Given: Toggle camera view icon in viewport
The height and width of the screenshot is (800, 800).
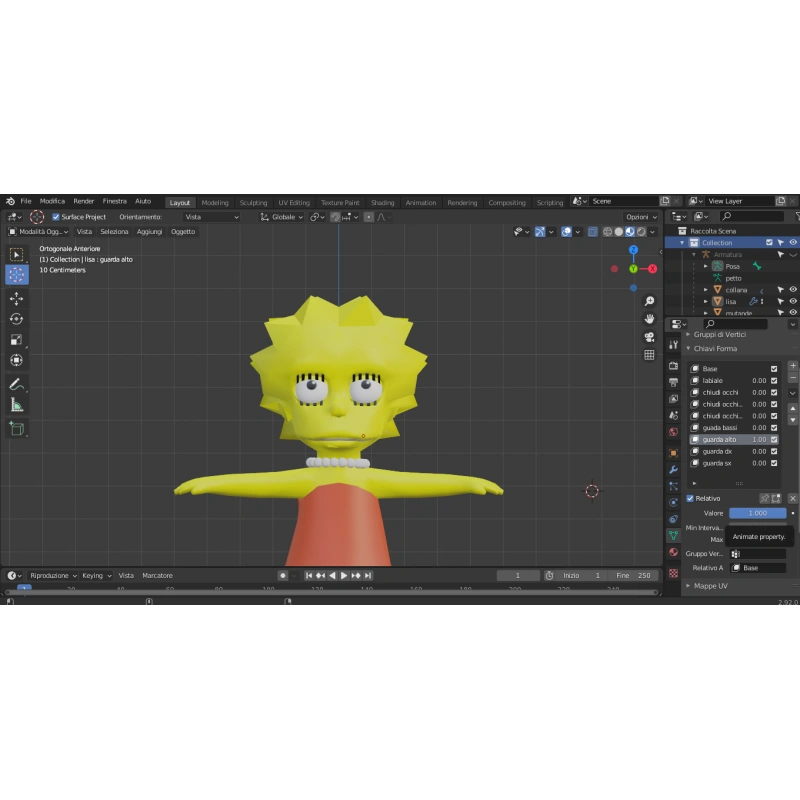Looking at the screenshot, I should pos(649,337).
